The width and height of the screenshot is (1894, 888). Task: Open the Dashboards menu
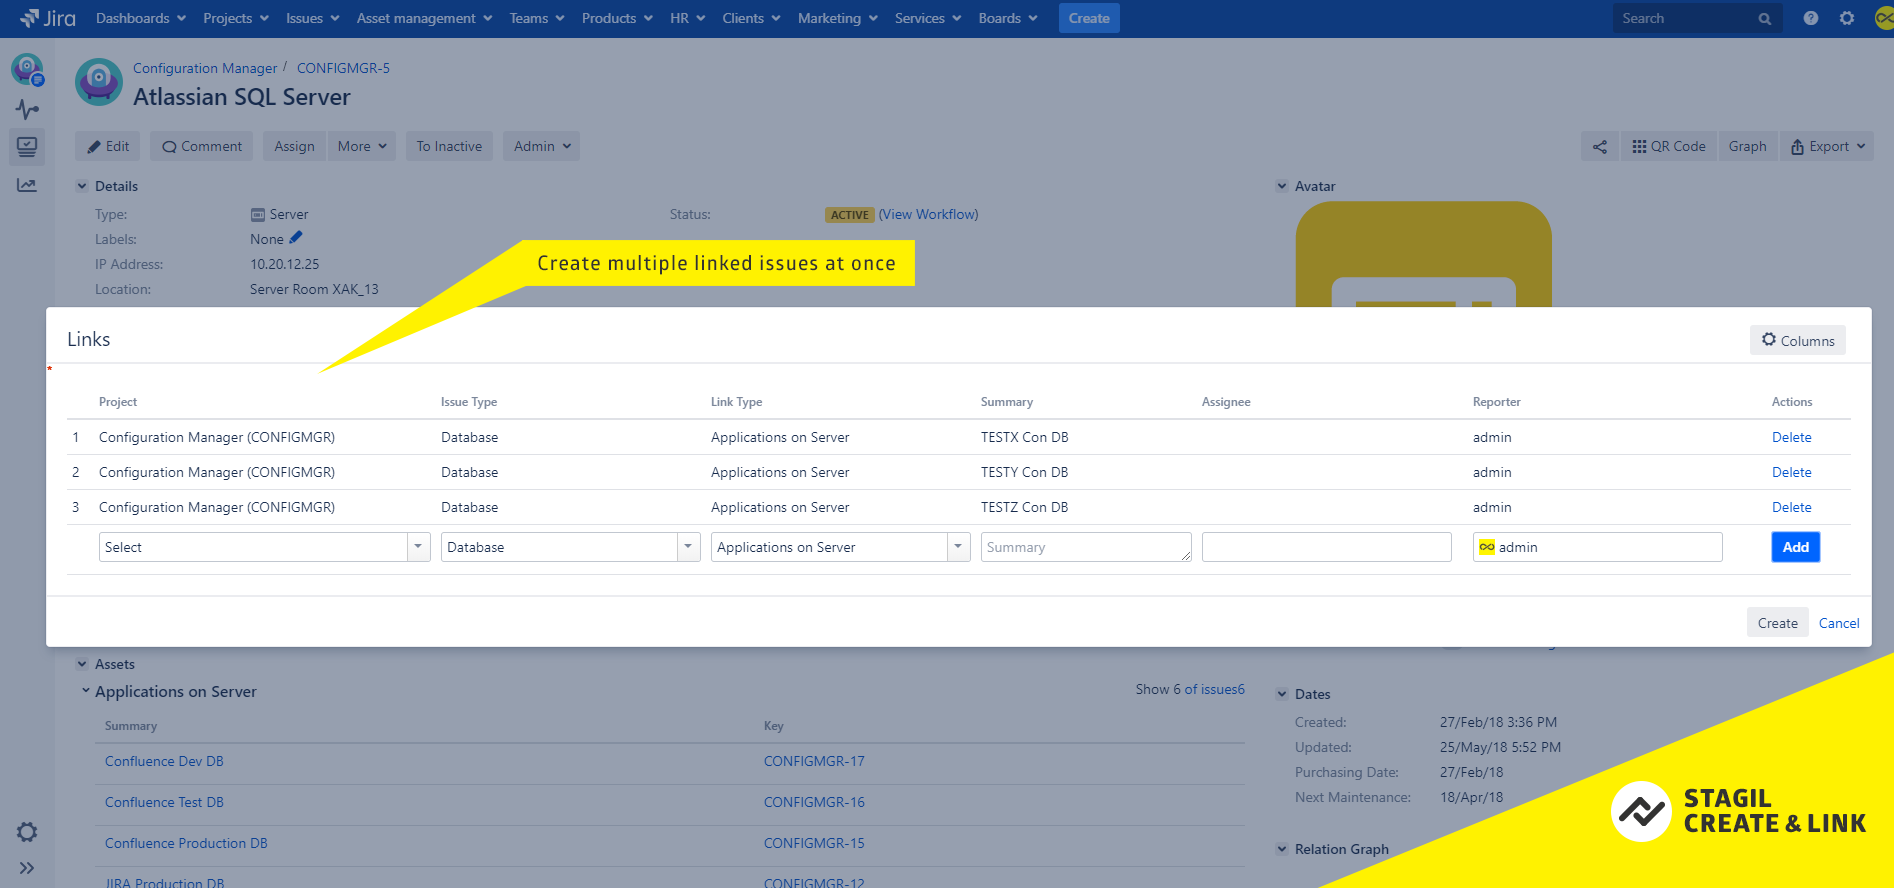click(141, 18)
